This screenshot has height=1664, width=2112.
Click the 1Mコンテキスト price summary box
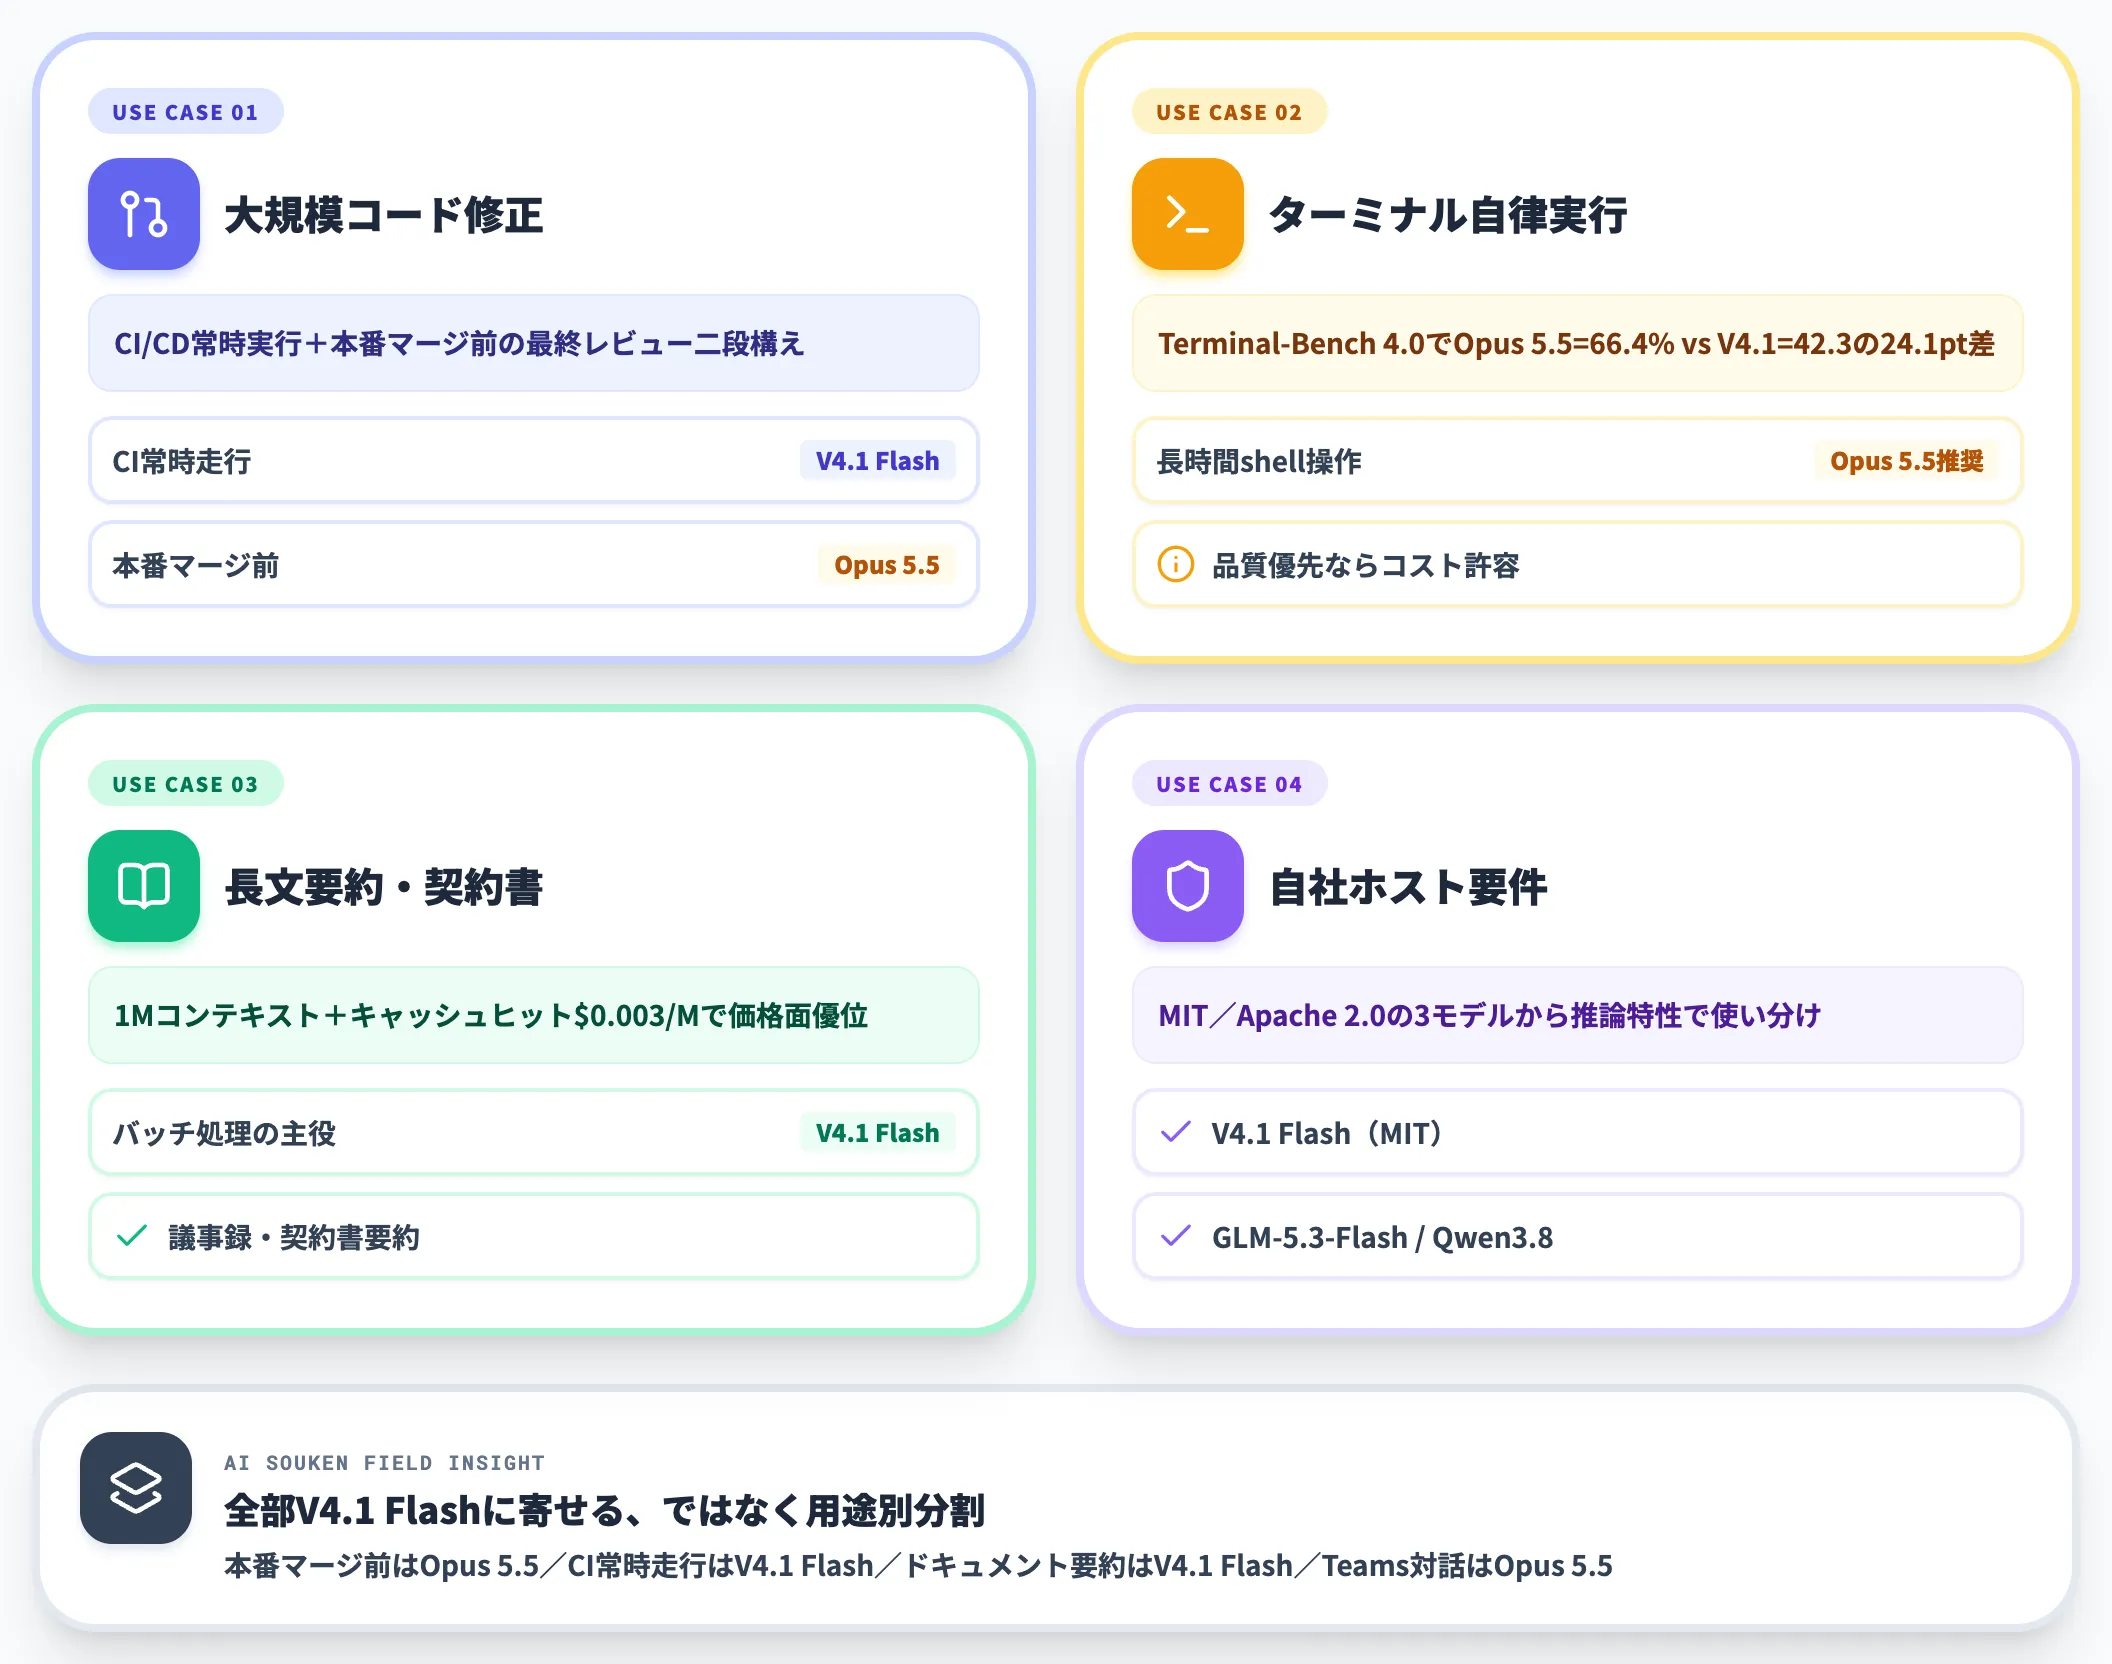coord(534,1015)
